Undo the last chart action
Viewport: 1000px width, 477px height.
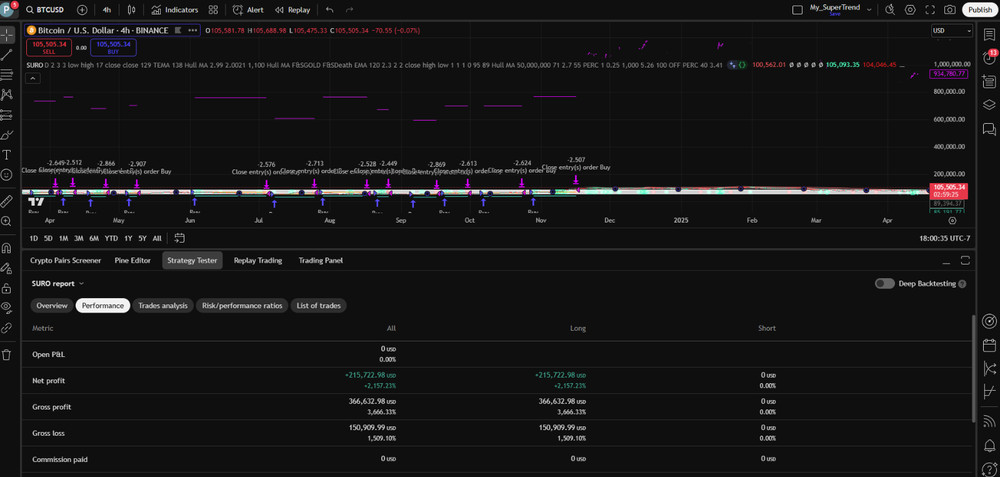[329, 10]
